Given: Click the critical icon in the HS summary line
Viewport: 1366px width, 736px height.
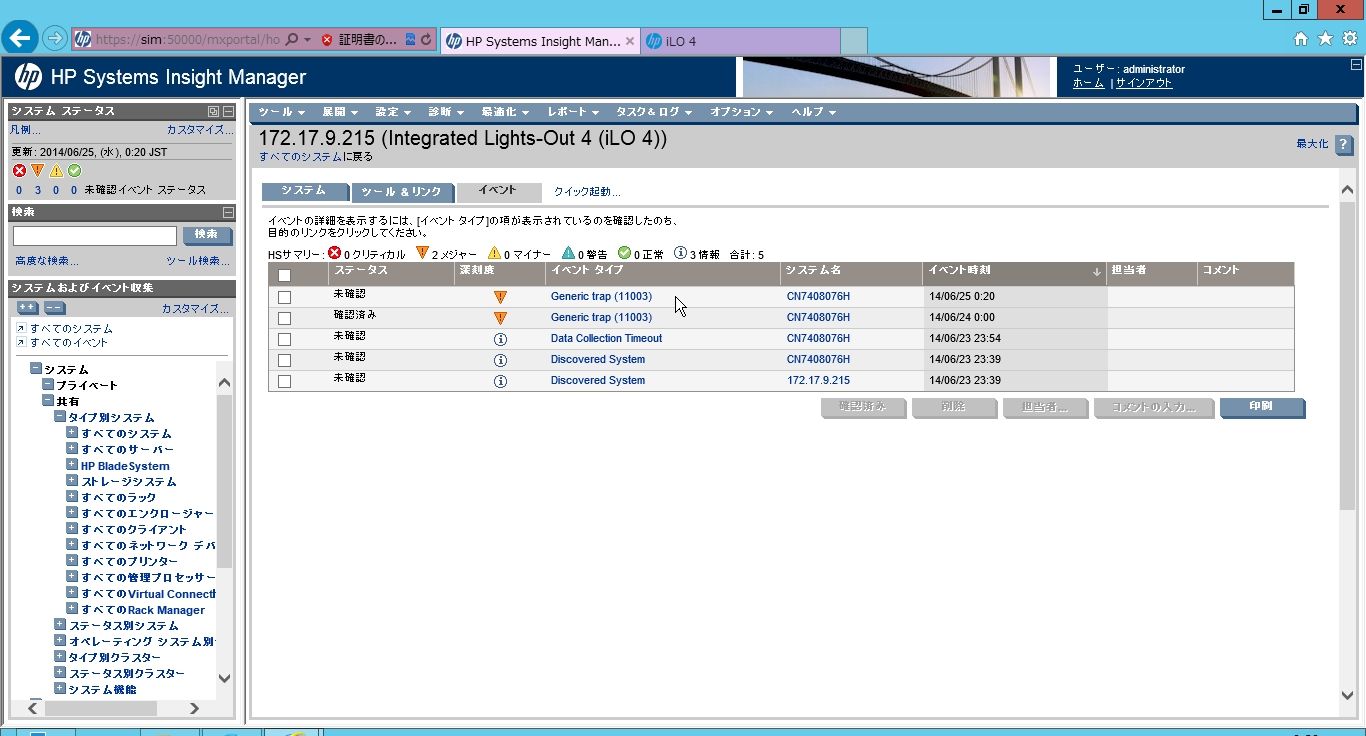Looking at the screenshot, I should (x=335, y=254).
